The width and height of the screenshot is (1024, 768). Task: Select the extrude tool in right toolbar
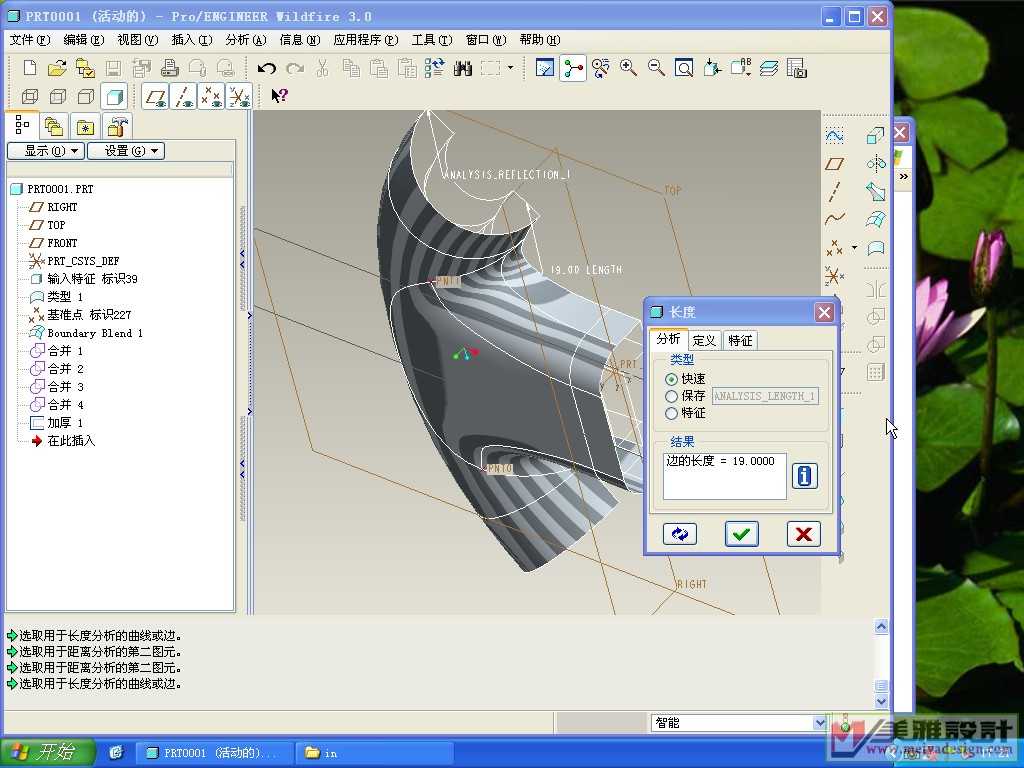pos(875,135)
